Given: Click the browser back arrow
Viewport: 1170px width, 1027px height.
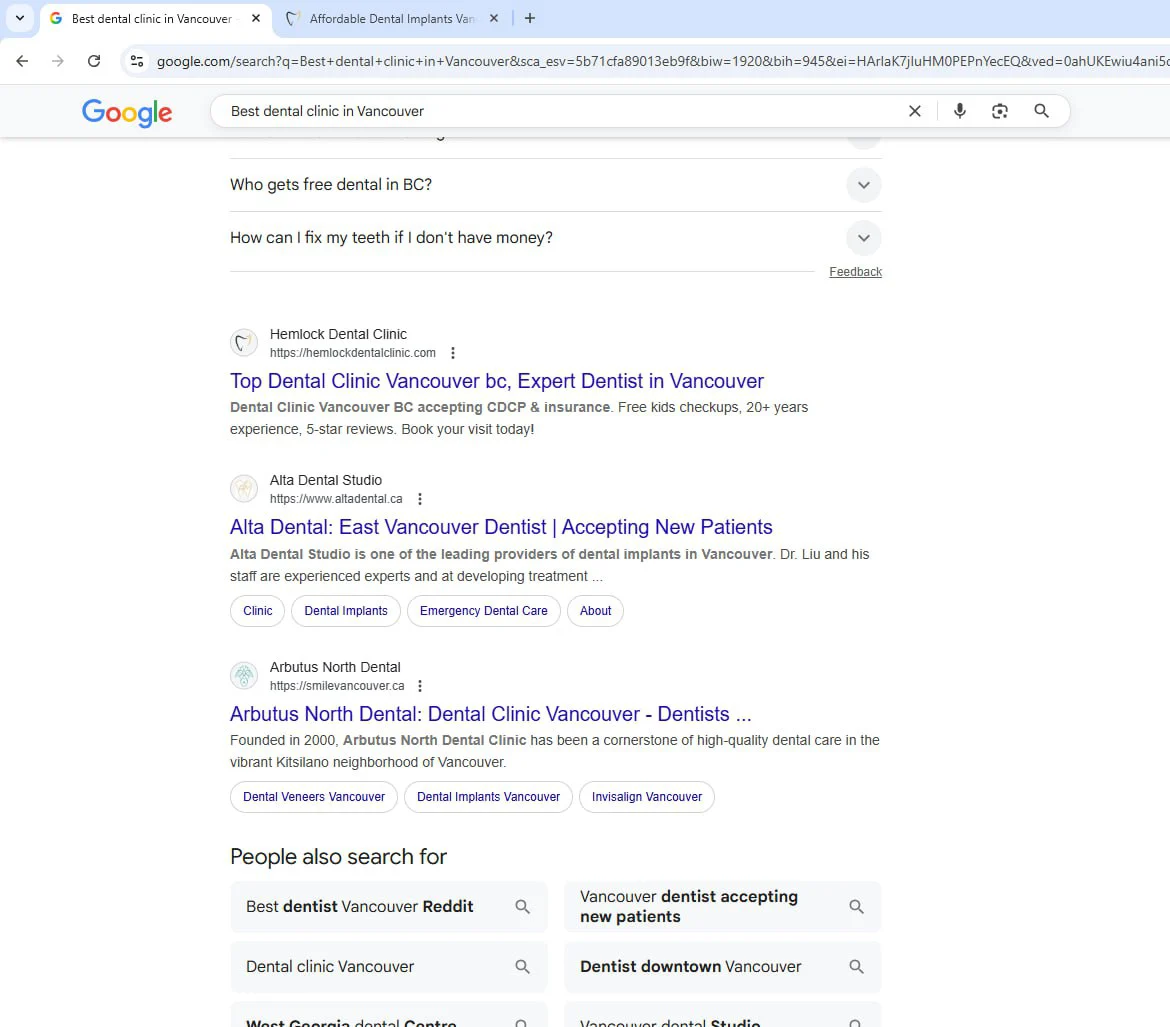Looking at the screenshot, I should (x=22, y=61).
